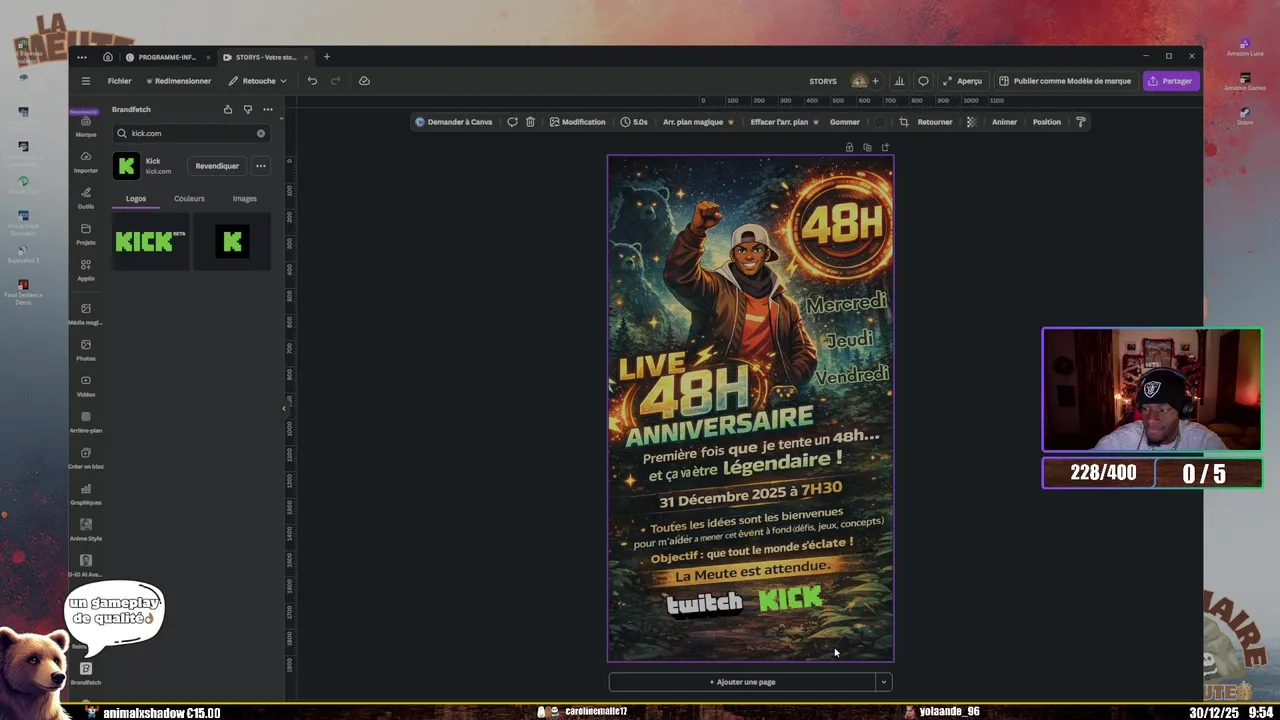Click the regenerate icon next to Demander à Canva

point(512,122)
